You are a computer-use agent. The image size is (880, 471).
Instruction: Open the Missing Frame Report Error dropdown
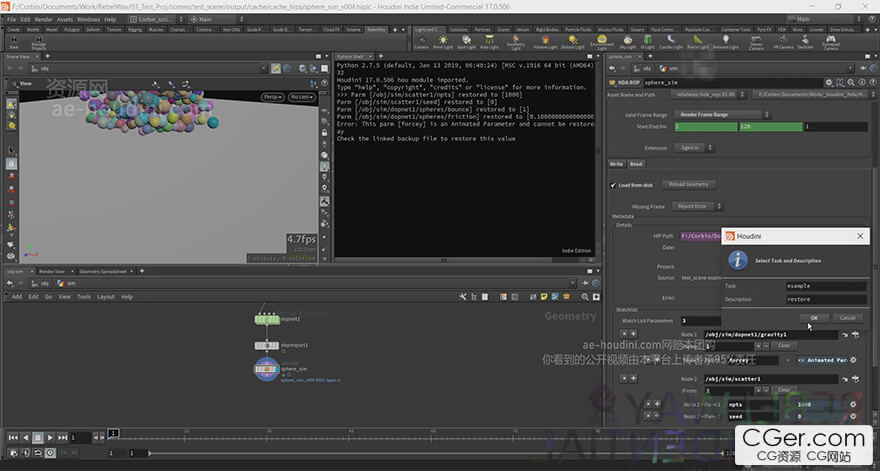[696, 207]
